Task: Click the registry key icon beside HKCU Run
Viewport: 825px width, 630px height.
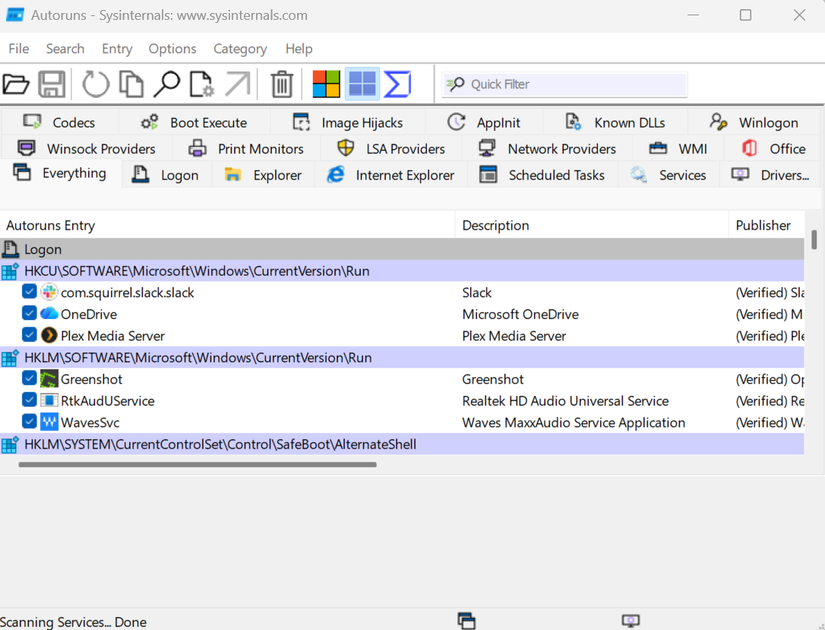Action: tap(12, 270)
